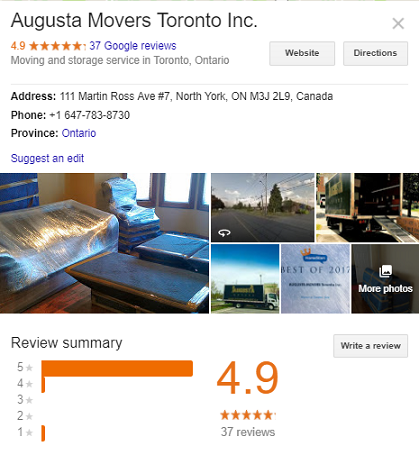Select the 5-star rating bar
The height and width of the screenshot is (455, 419).
pos(117,368)
